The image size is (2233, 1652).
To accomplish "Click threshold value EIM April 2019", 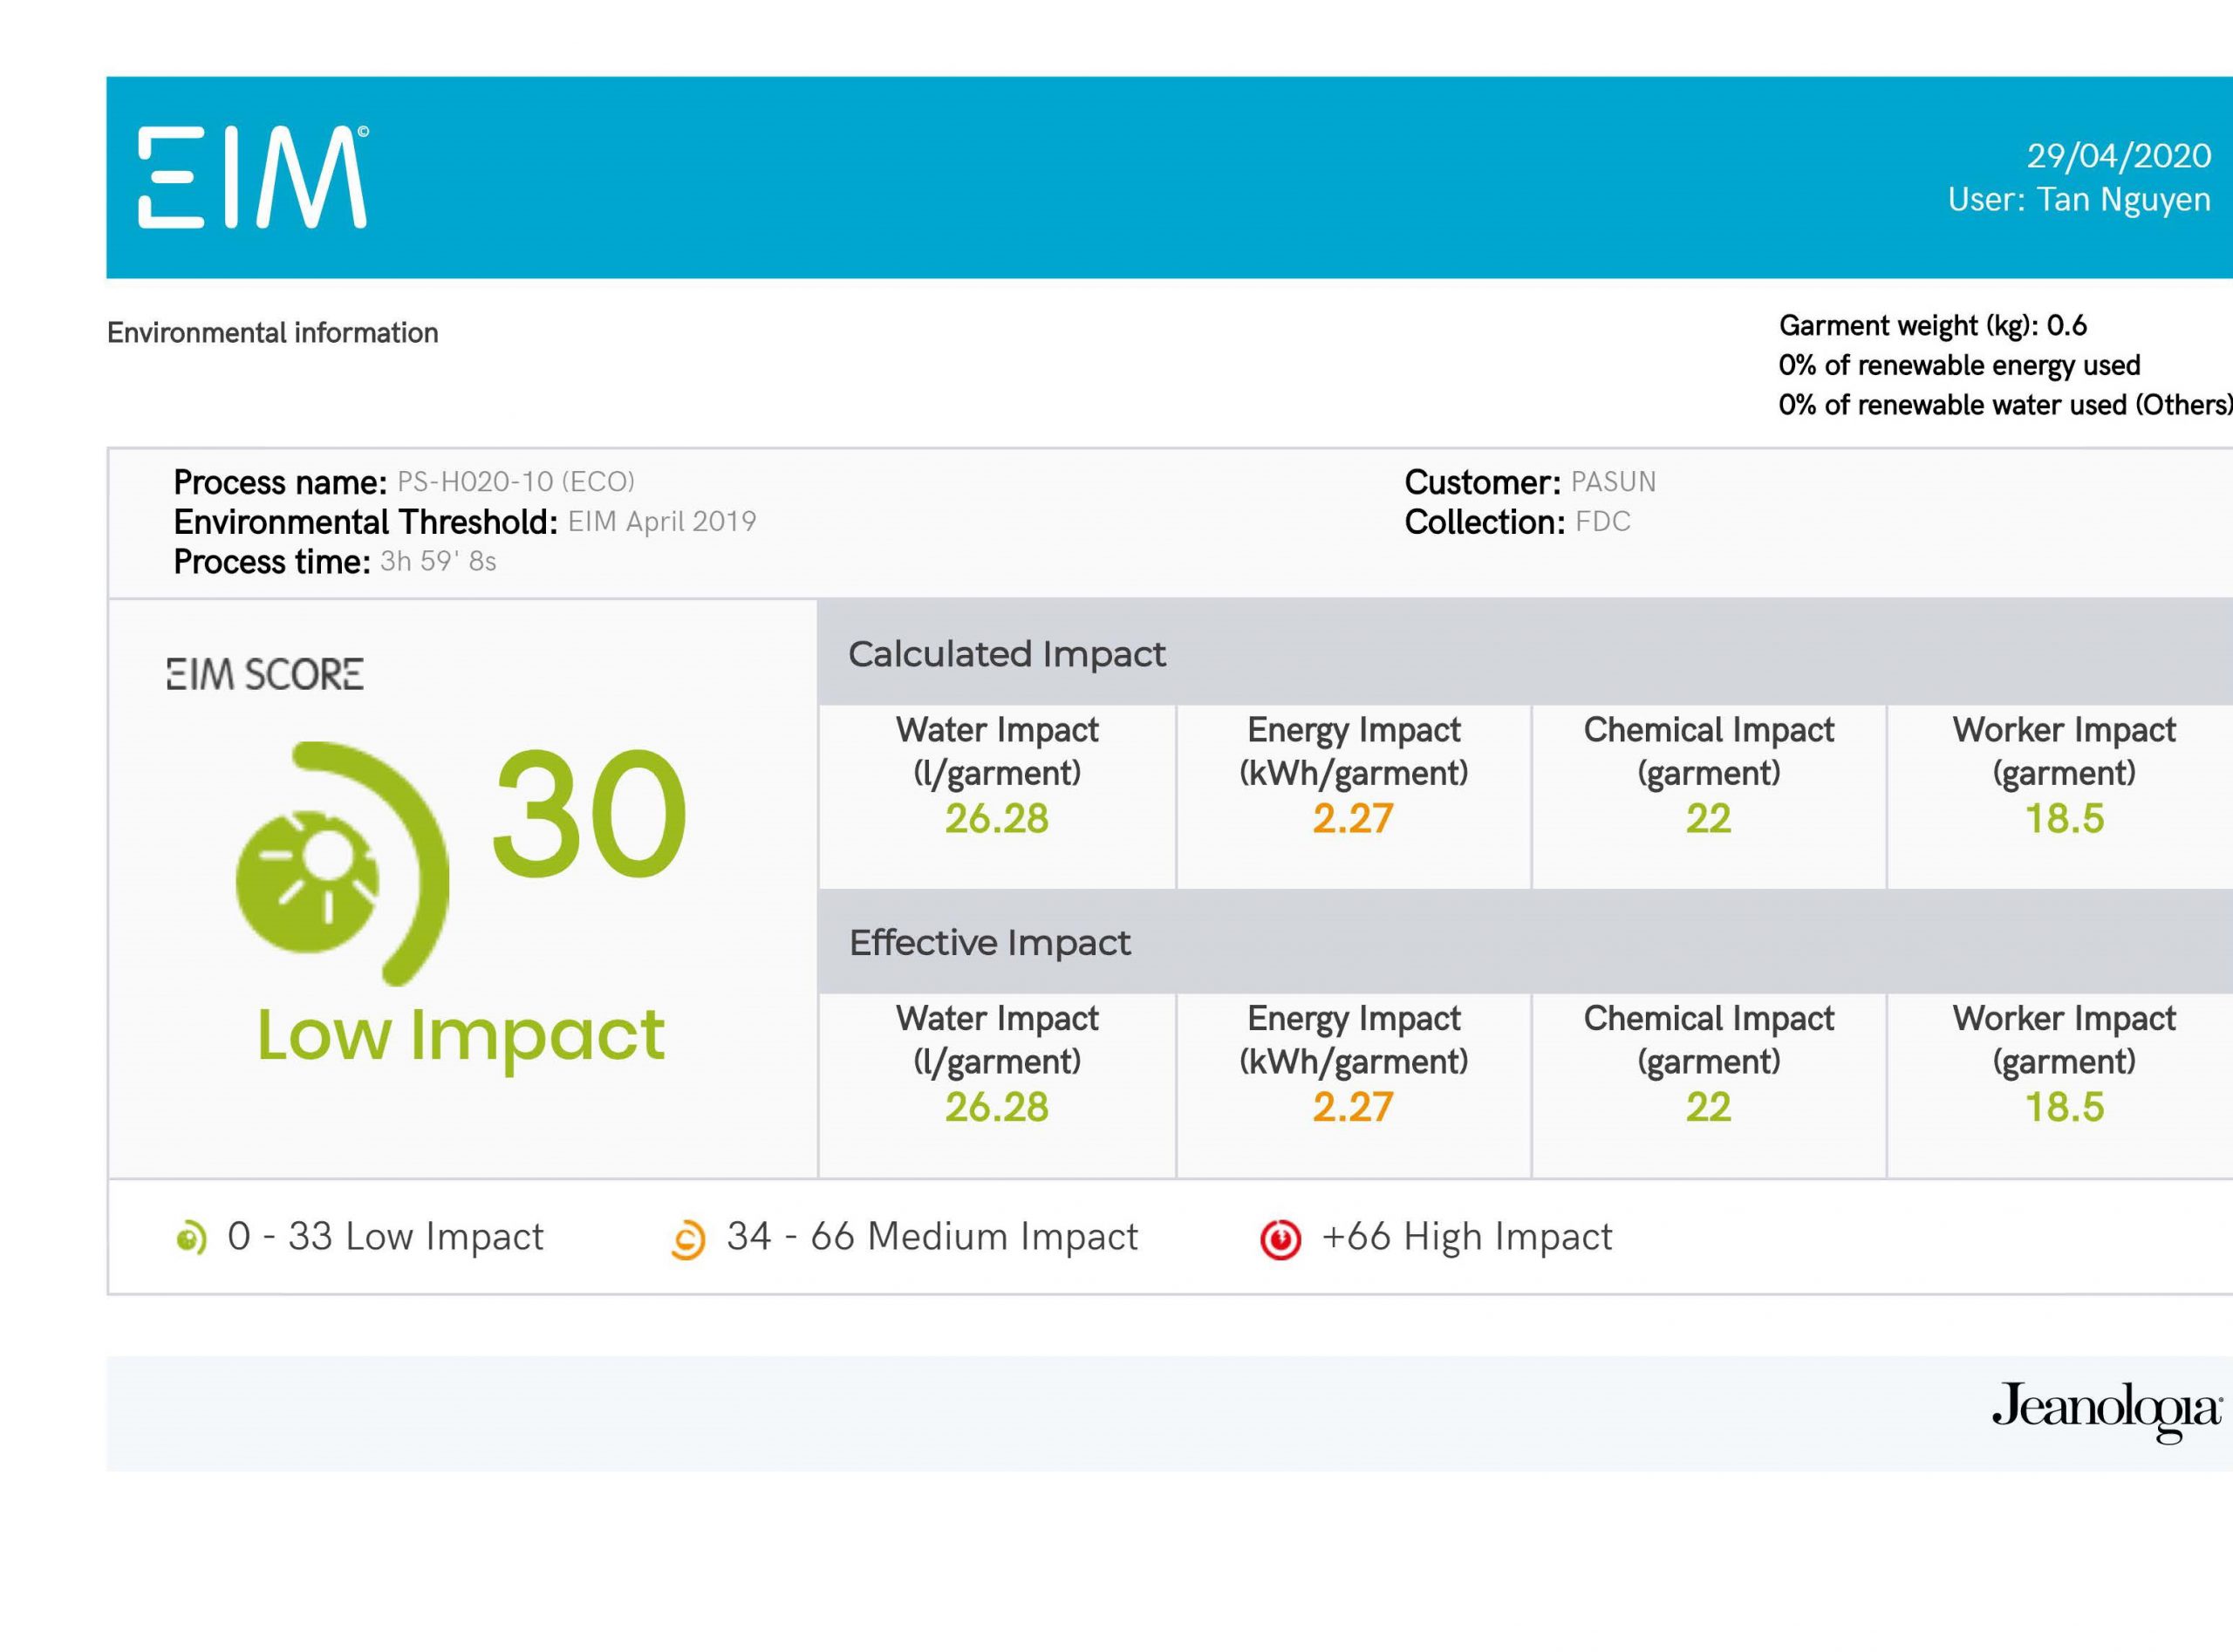I will [662, 522].
